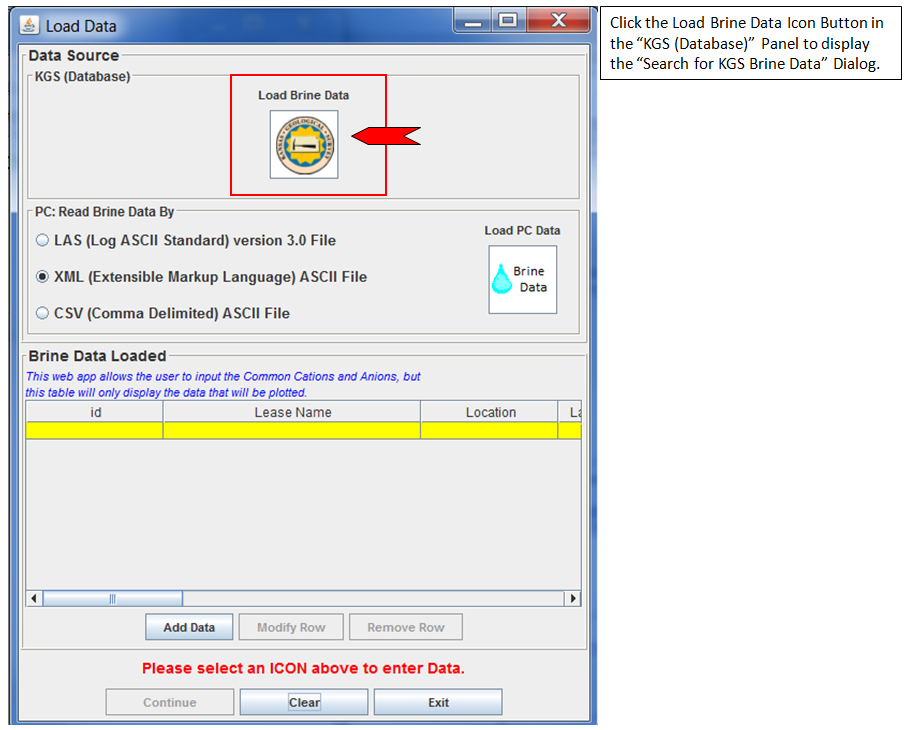Image resolution: width=907 pixels, height=730 pixels.
Task: Click the KGS Load Brine Data icon button
Action: pyautogui.click(x=304, y=144)
